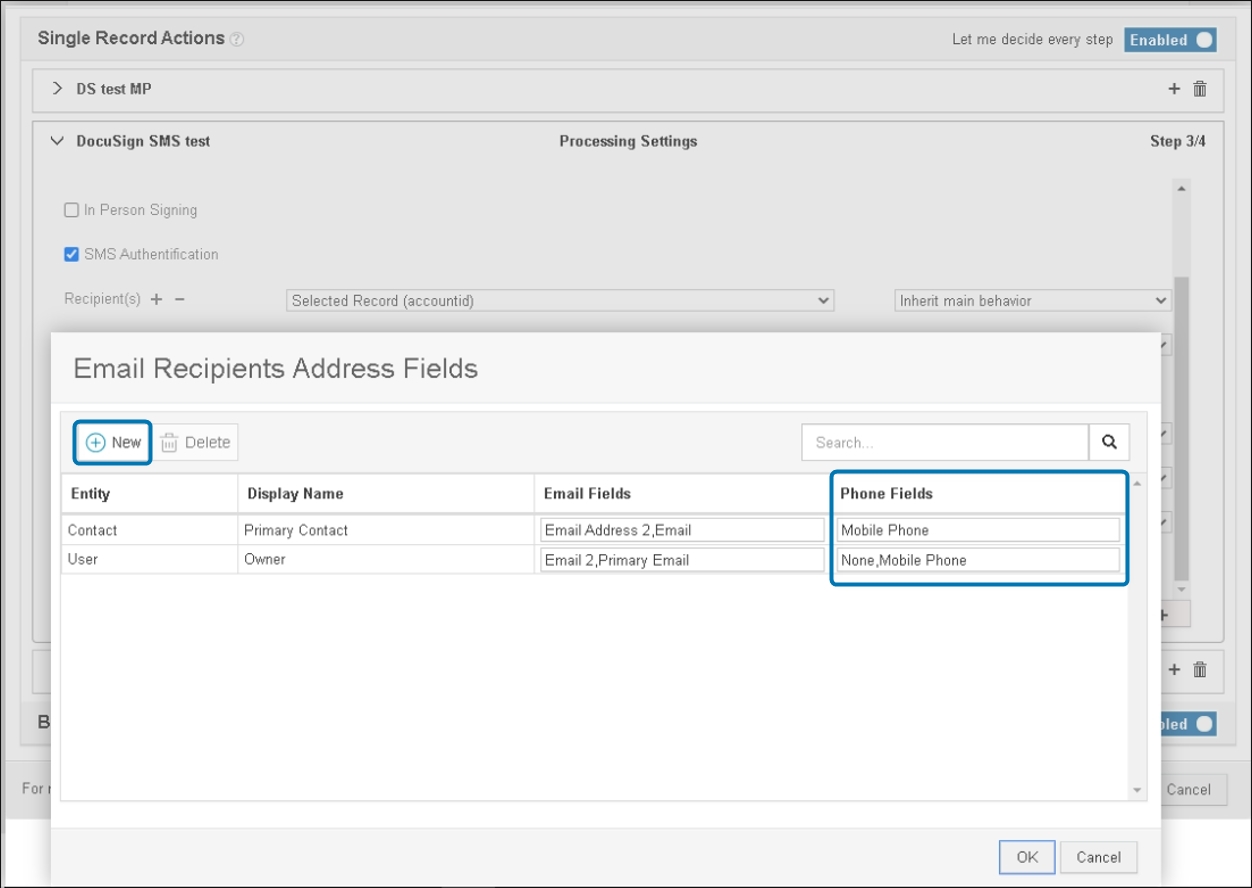Check the In Person Signing checkbox

(x=71, y=210)
